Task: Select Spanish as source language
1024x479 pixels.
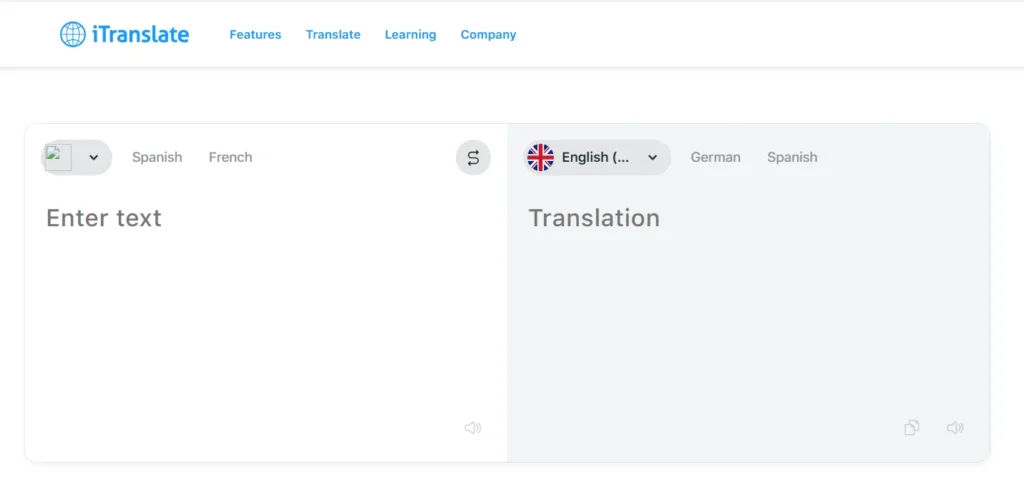Action: pyautogui.click(x=157, y=157)
